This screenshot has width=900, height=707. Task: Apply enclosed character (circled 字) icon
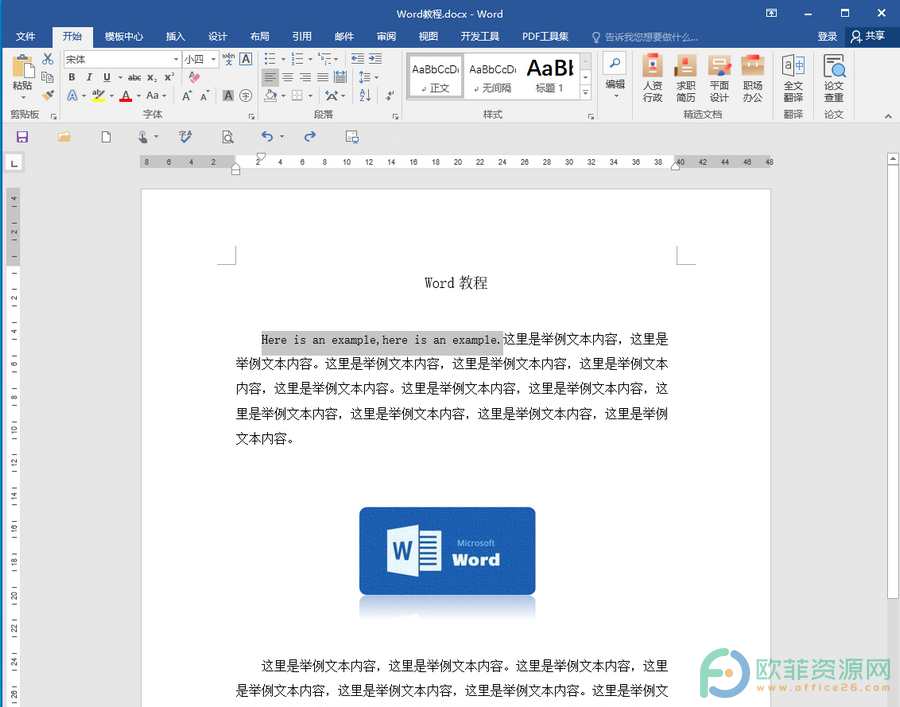246,96
